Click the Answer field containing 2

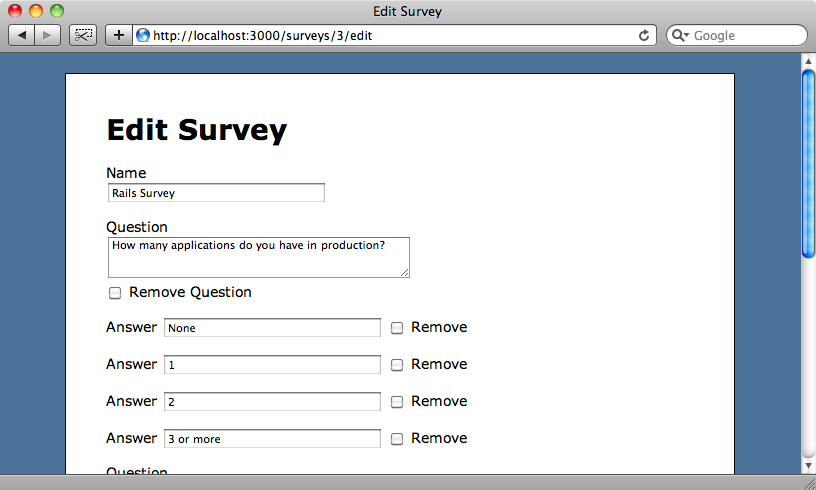click(272, 402)
